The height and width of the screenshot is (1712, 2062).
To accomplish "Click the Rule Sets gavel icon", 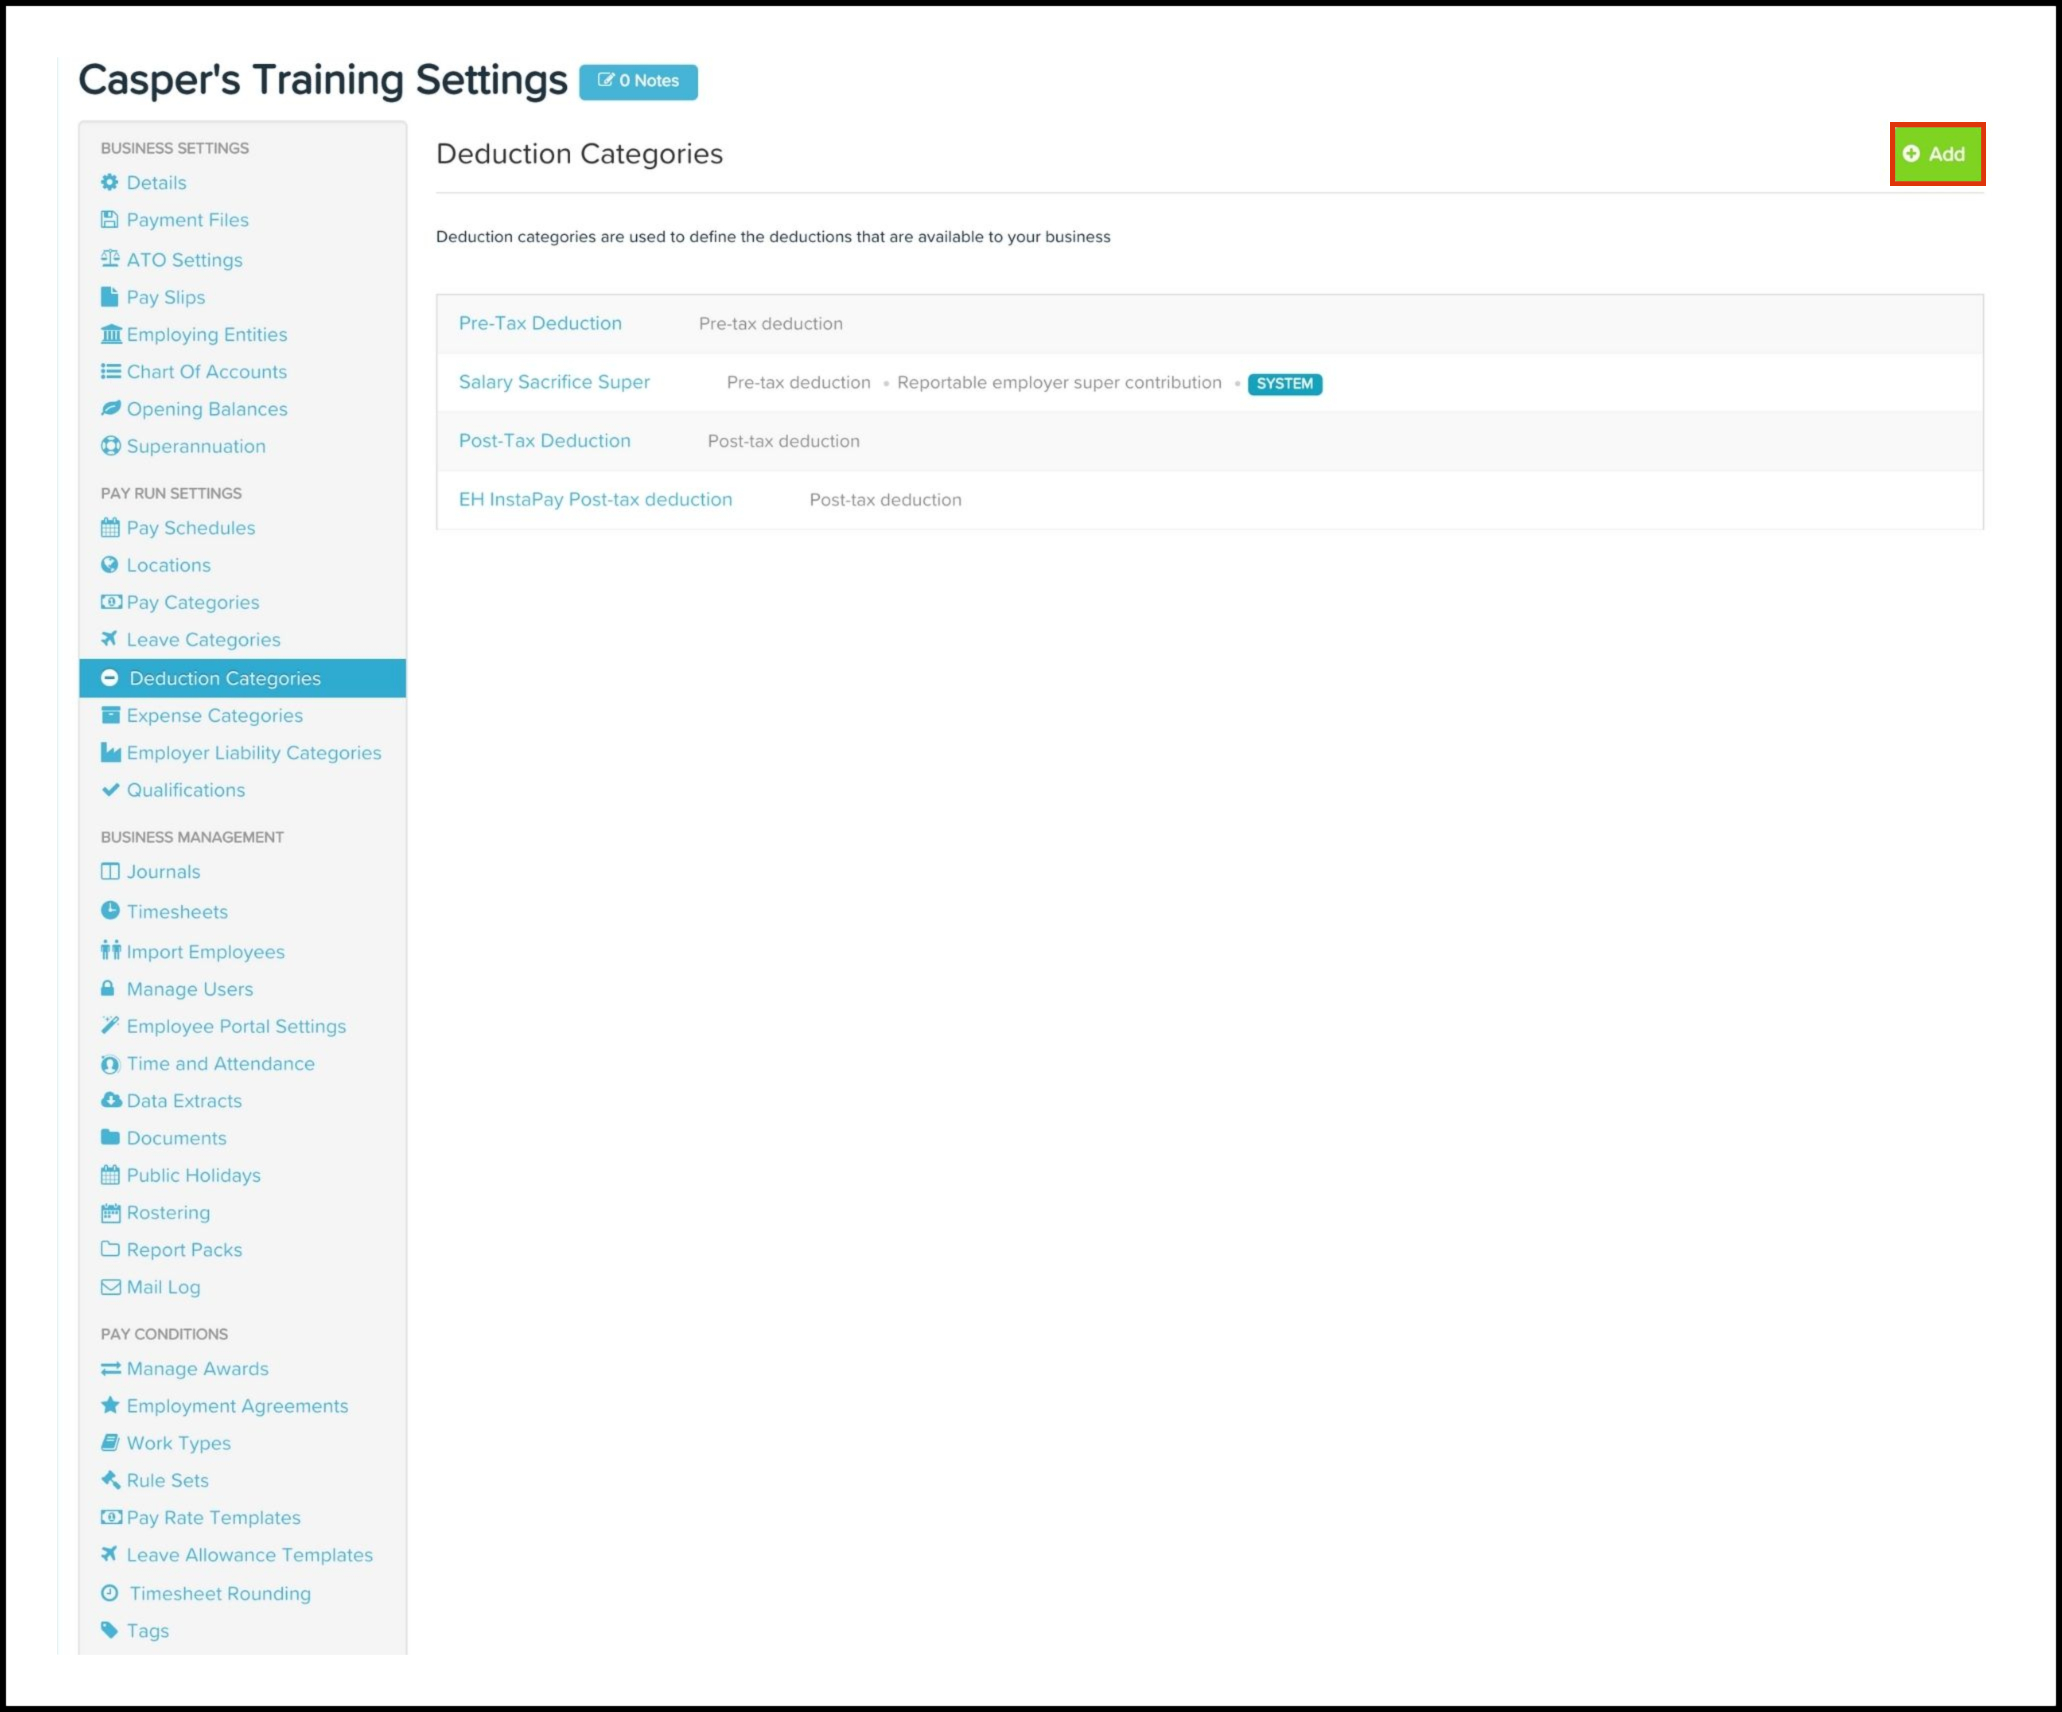I will 110,1480.
